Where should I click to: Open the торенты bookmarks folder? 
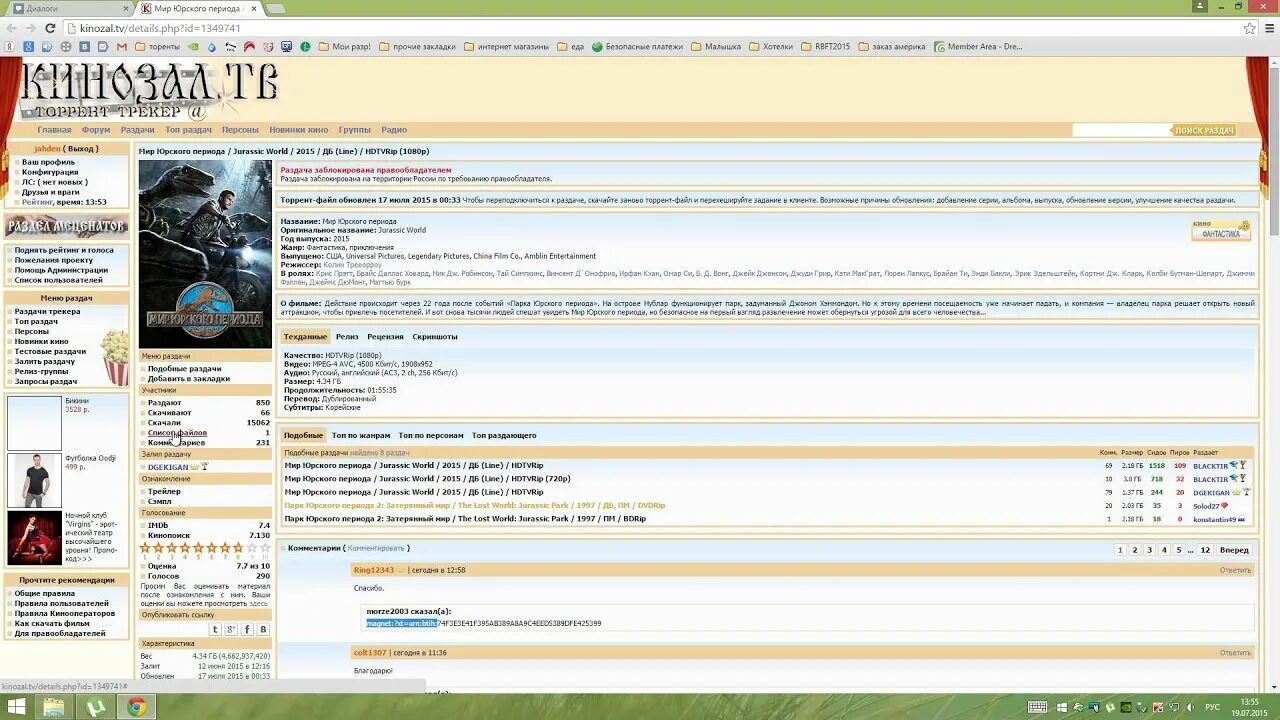pyautogui.click(x=157, y=46)
